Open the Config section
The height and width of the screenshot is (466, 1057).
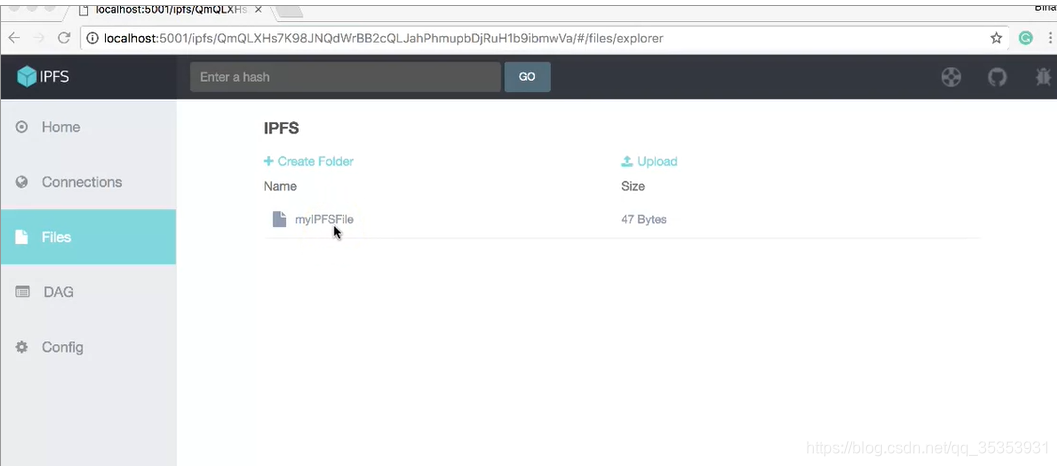[x=88, y=347]
